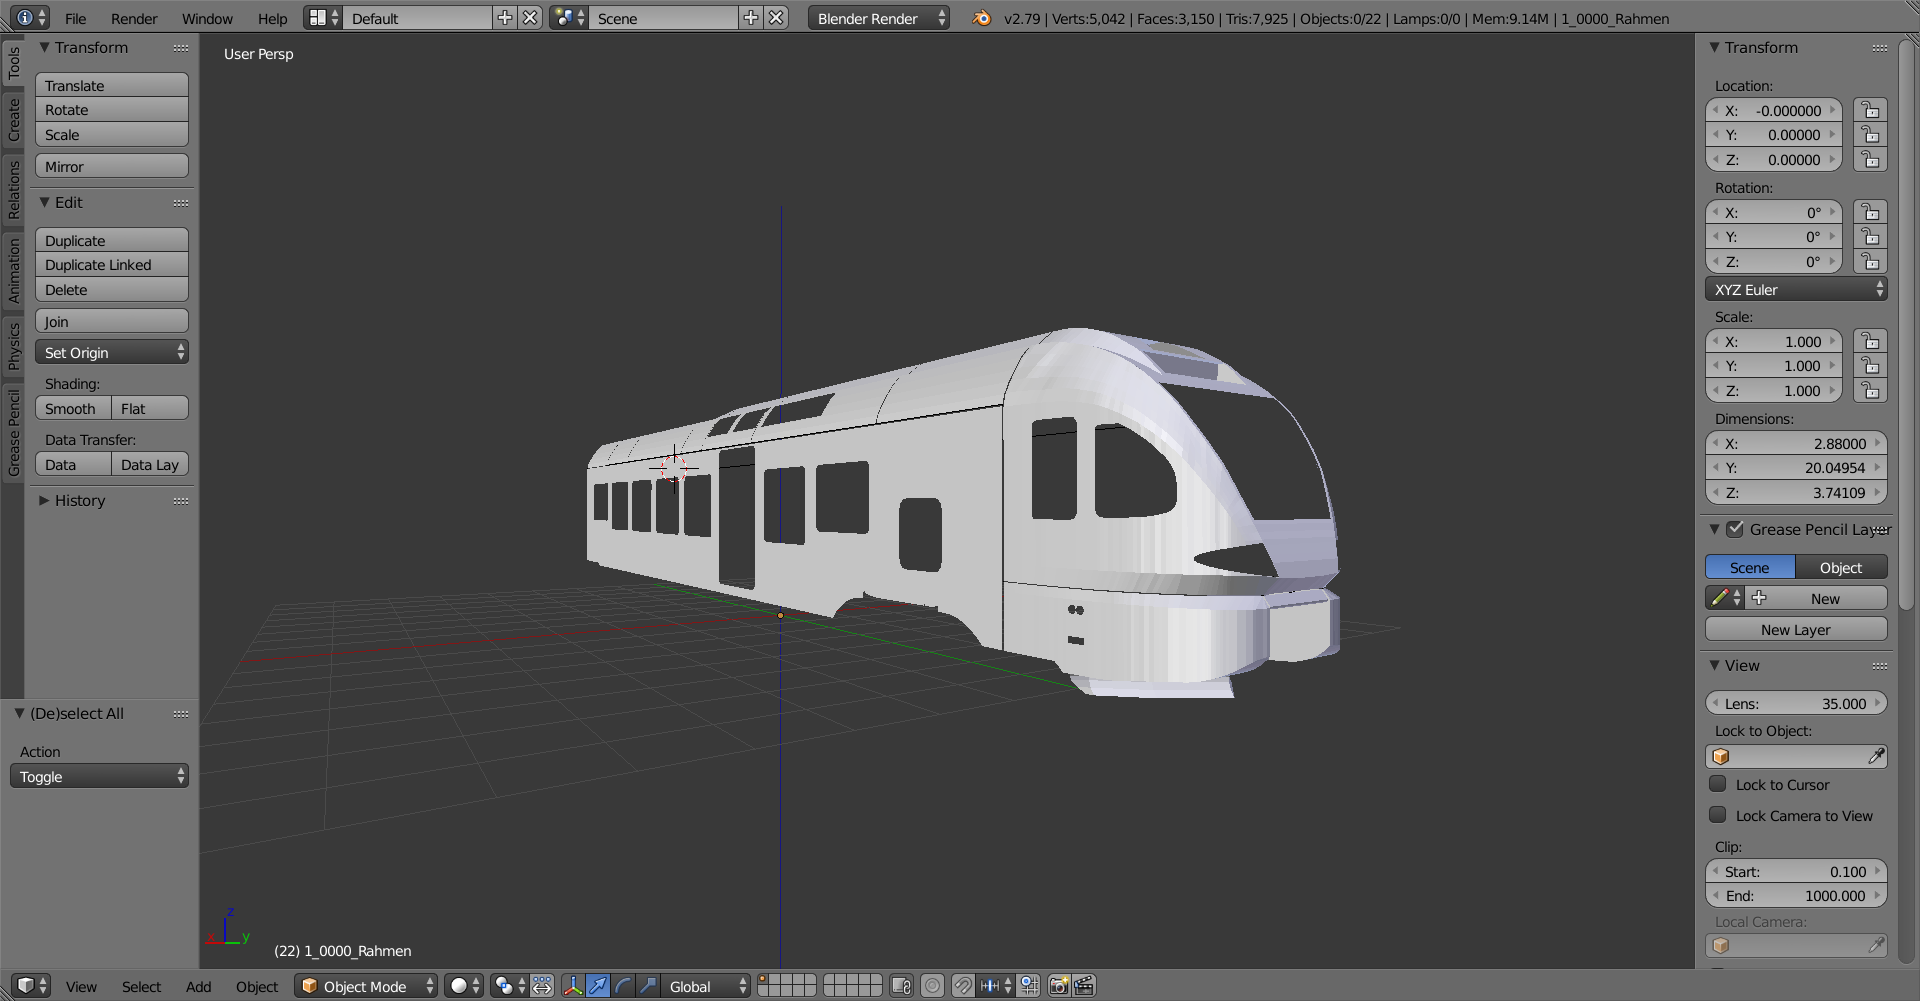Viewport: 1920px width, 1001px height.
Task: Click the OpenGL render animation clapper icon
Action: pos(1084,986)
